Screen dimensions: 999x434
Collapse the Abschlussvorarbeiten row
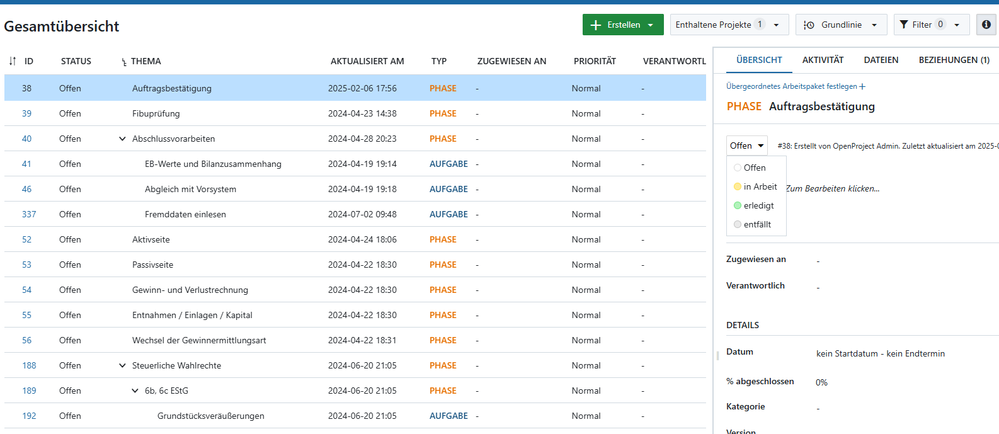pyautogui.click(x=123, y=138)
